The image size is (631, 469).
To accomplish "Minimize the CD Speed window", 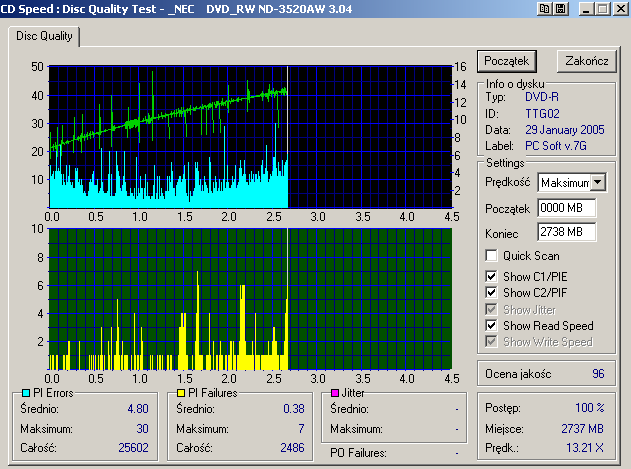I will click(586, 9).
